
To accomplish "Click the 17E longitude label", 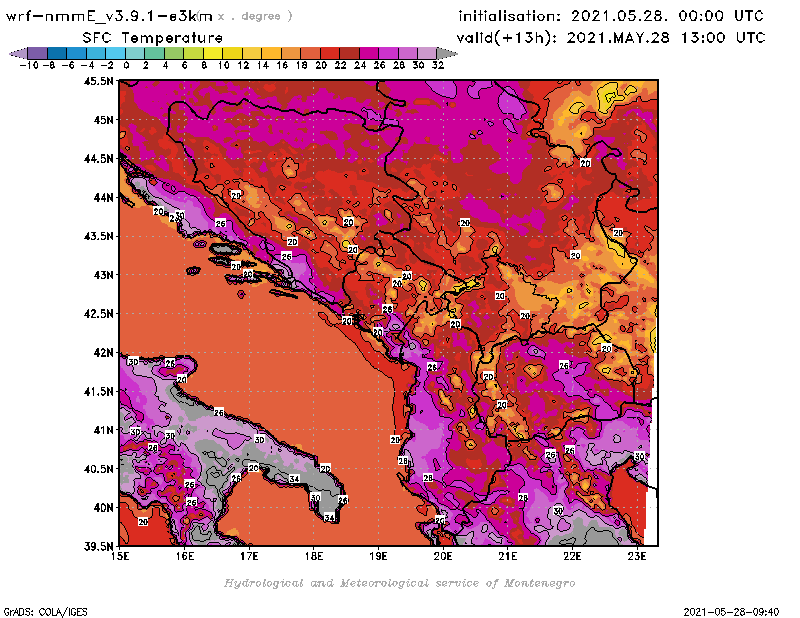I will [x=249, y=556].
